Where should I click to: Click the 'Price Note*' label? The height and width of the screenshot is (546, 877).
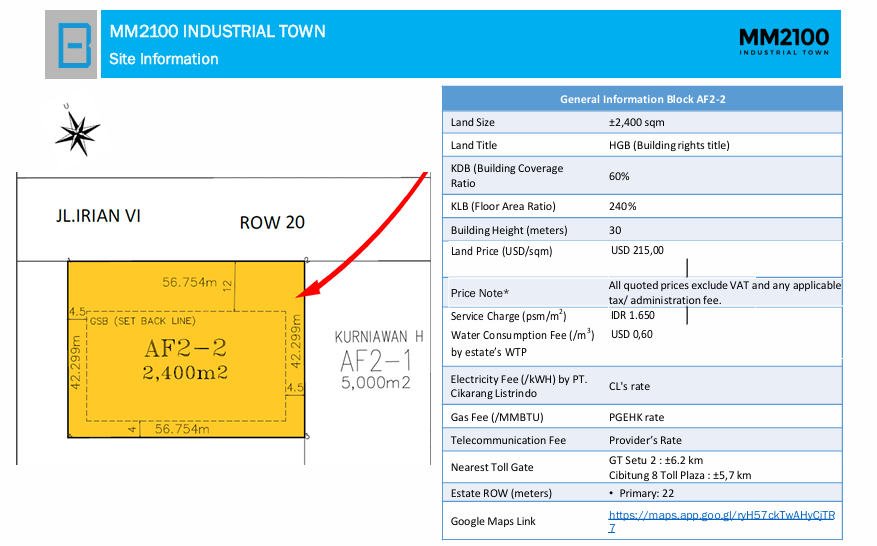click(x=480, y=293)
